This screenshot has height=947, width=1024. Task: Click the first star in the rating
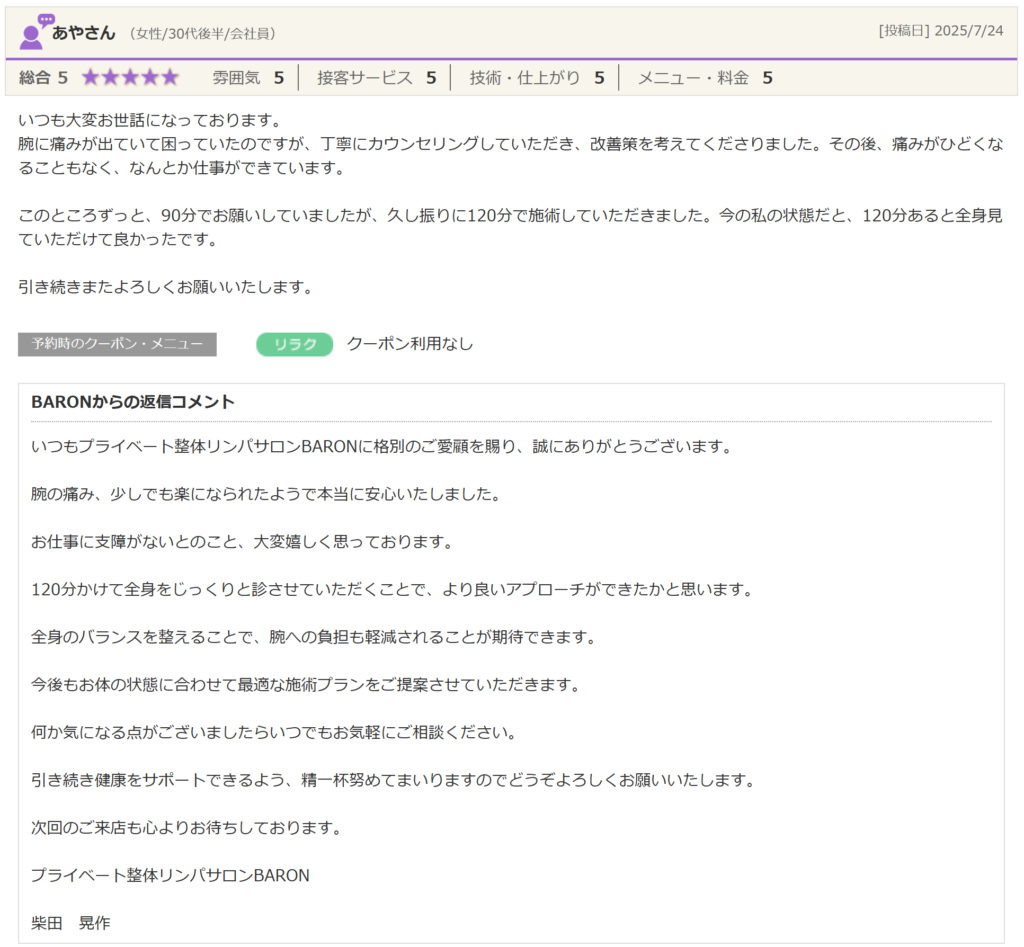[91, 78]
